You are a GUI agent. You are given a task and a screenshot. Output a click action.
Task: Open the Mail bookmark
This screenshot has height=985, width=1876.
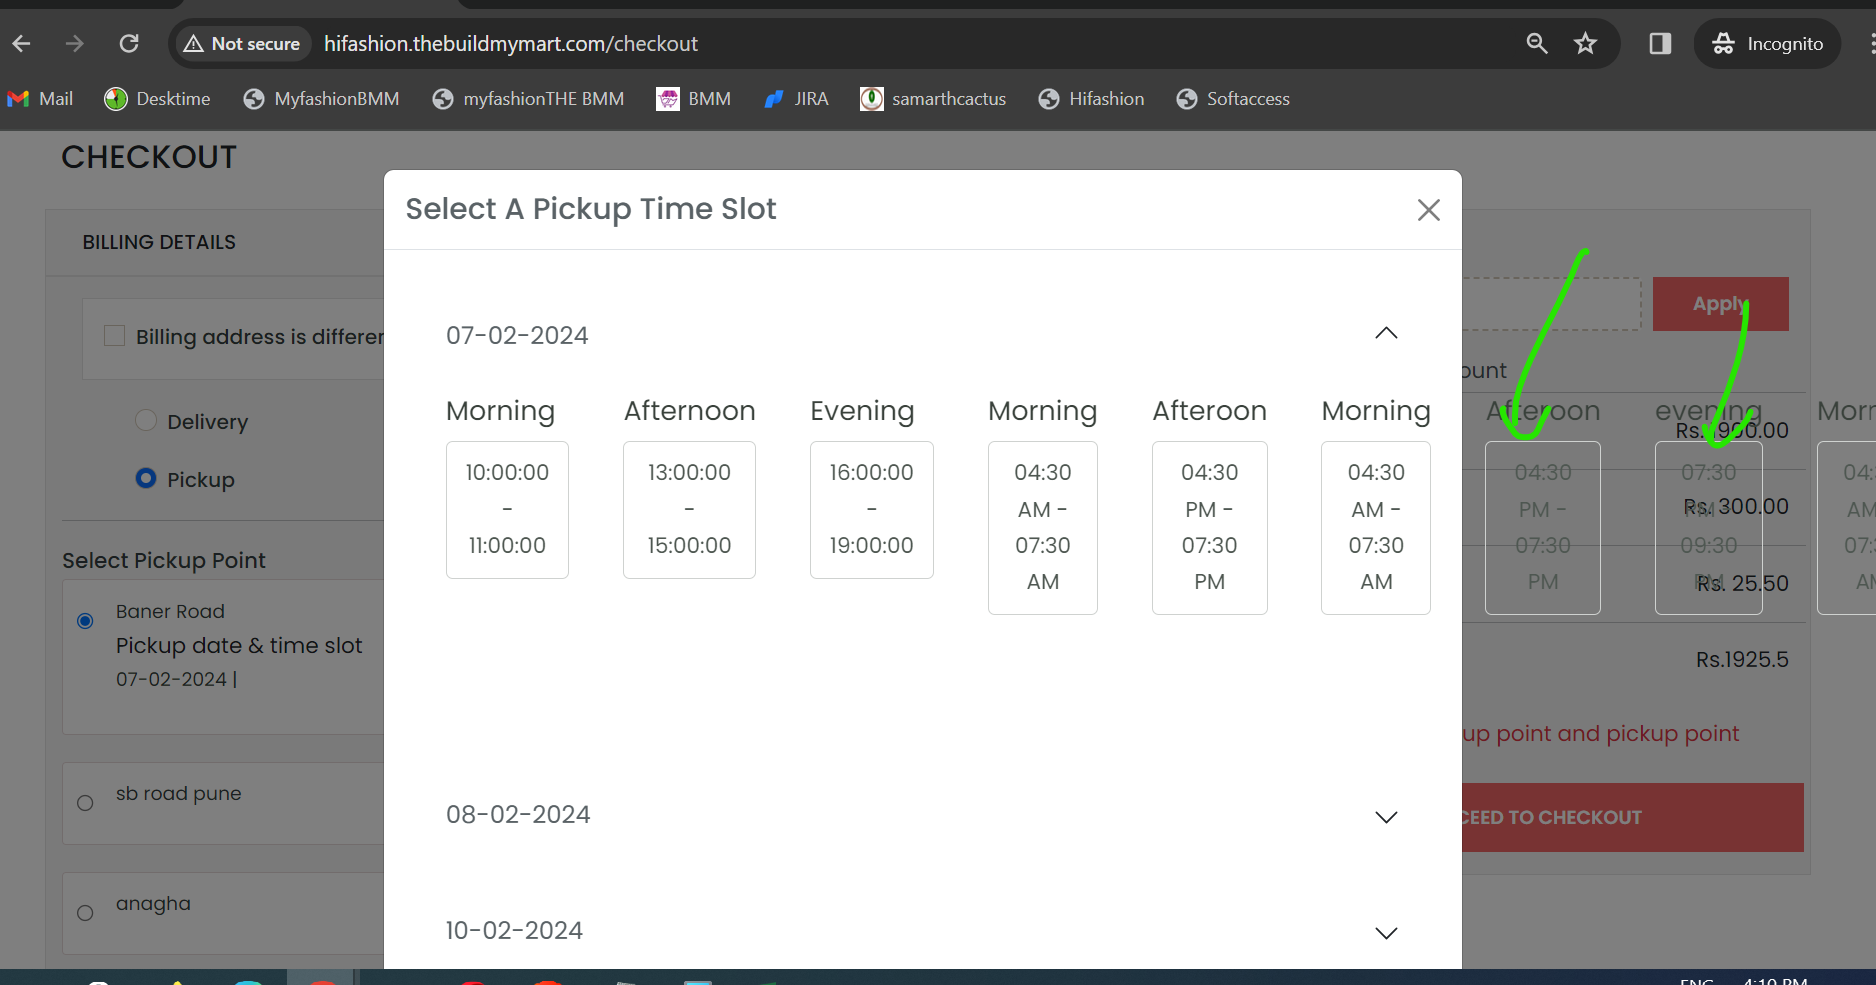point(40,99)
